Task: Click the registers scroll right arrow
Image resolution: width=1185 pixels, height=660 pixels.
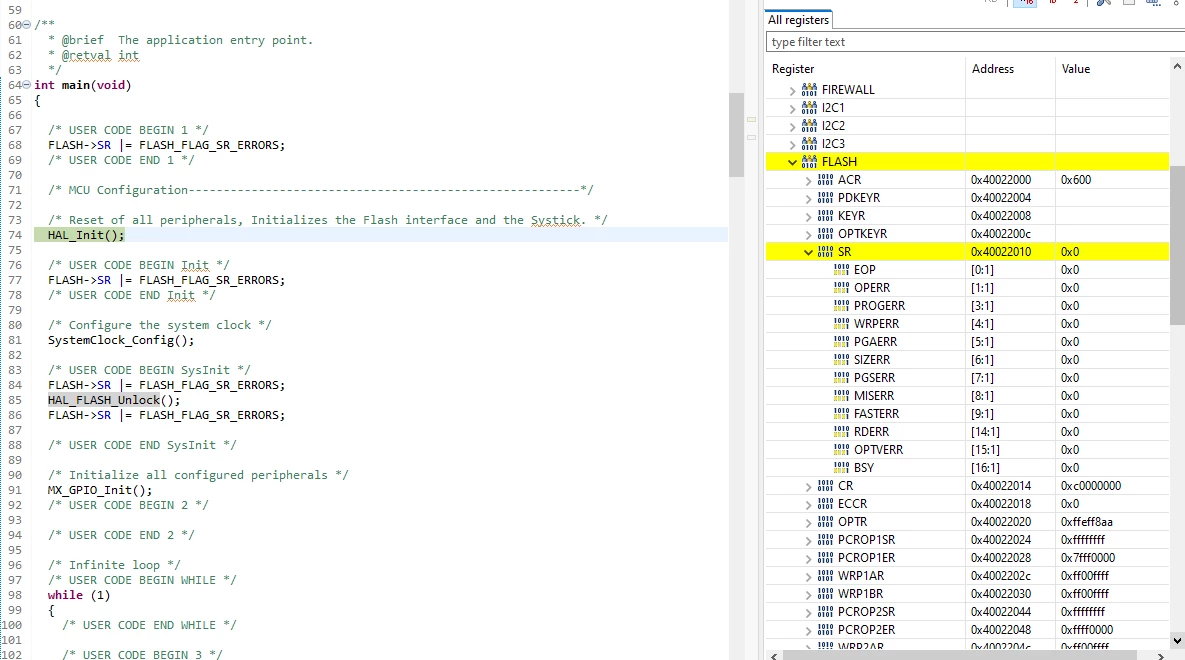Action: [x=1161, y=655]
